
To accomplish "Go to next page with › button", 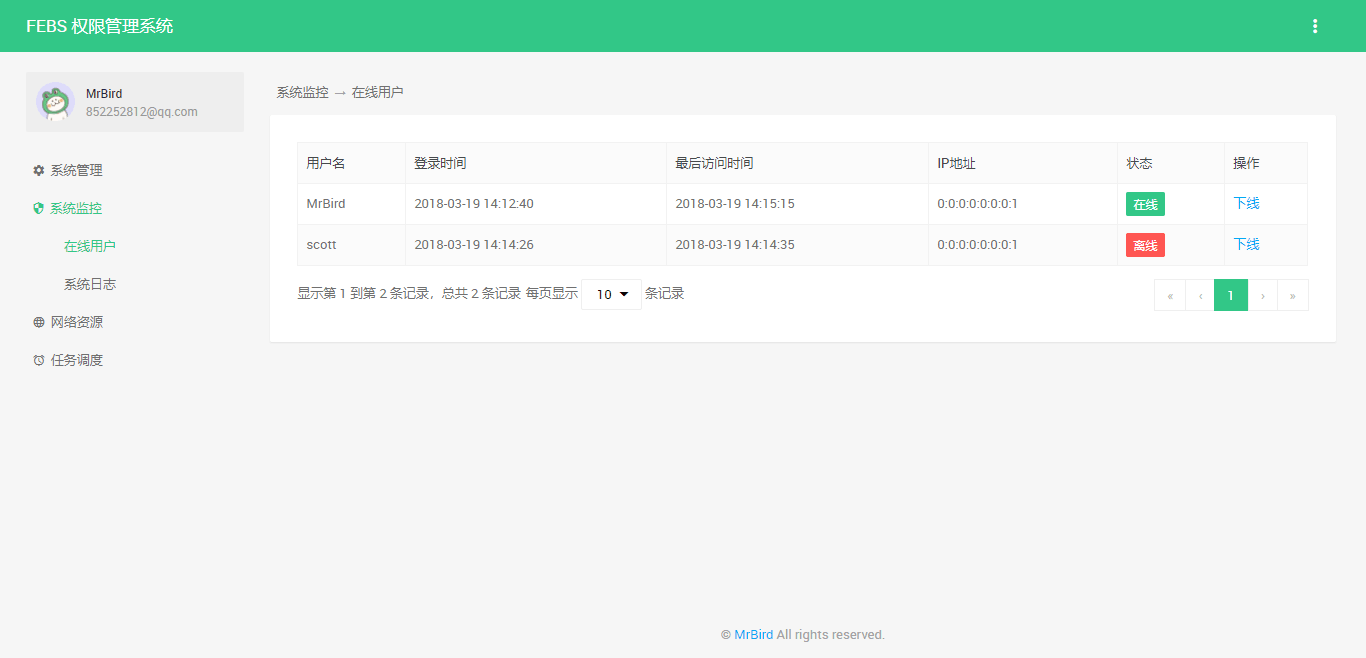I will point(1263,295).
